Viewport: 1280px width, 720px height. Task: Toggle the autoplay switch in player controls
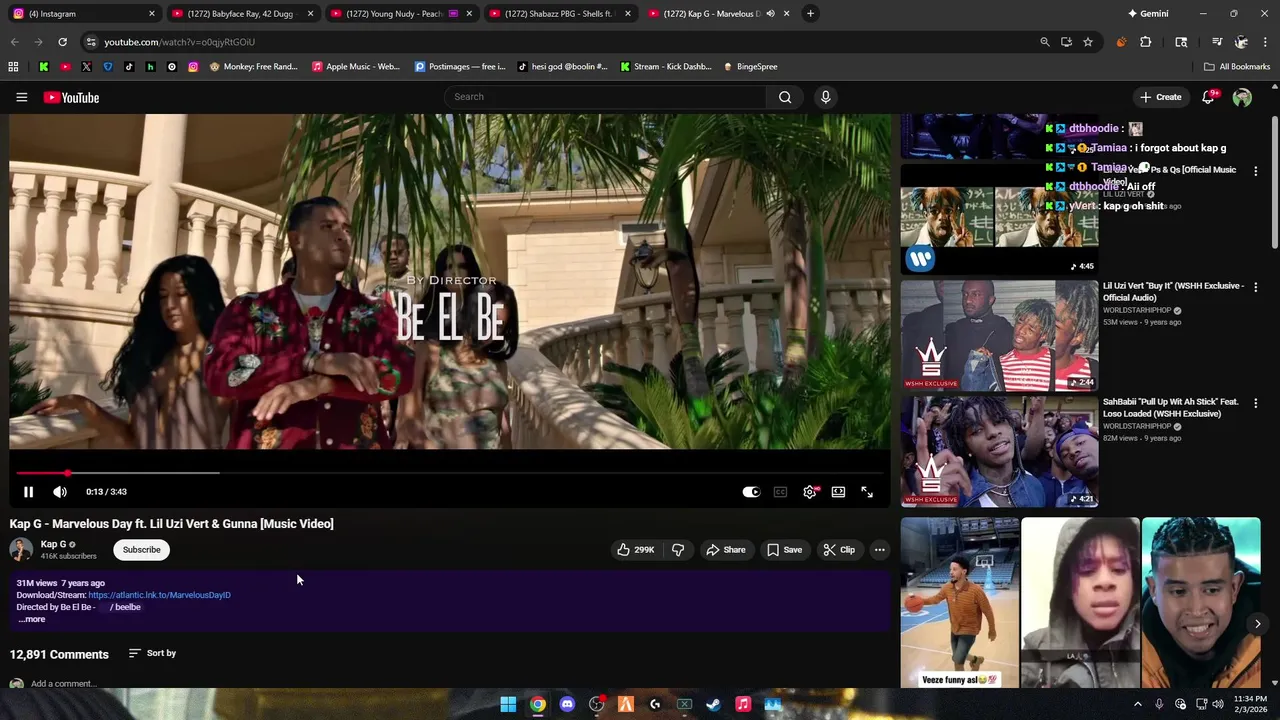(x=751, y=492)
